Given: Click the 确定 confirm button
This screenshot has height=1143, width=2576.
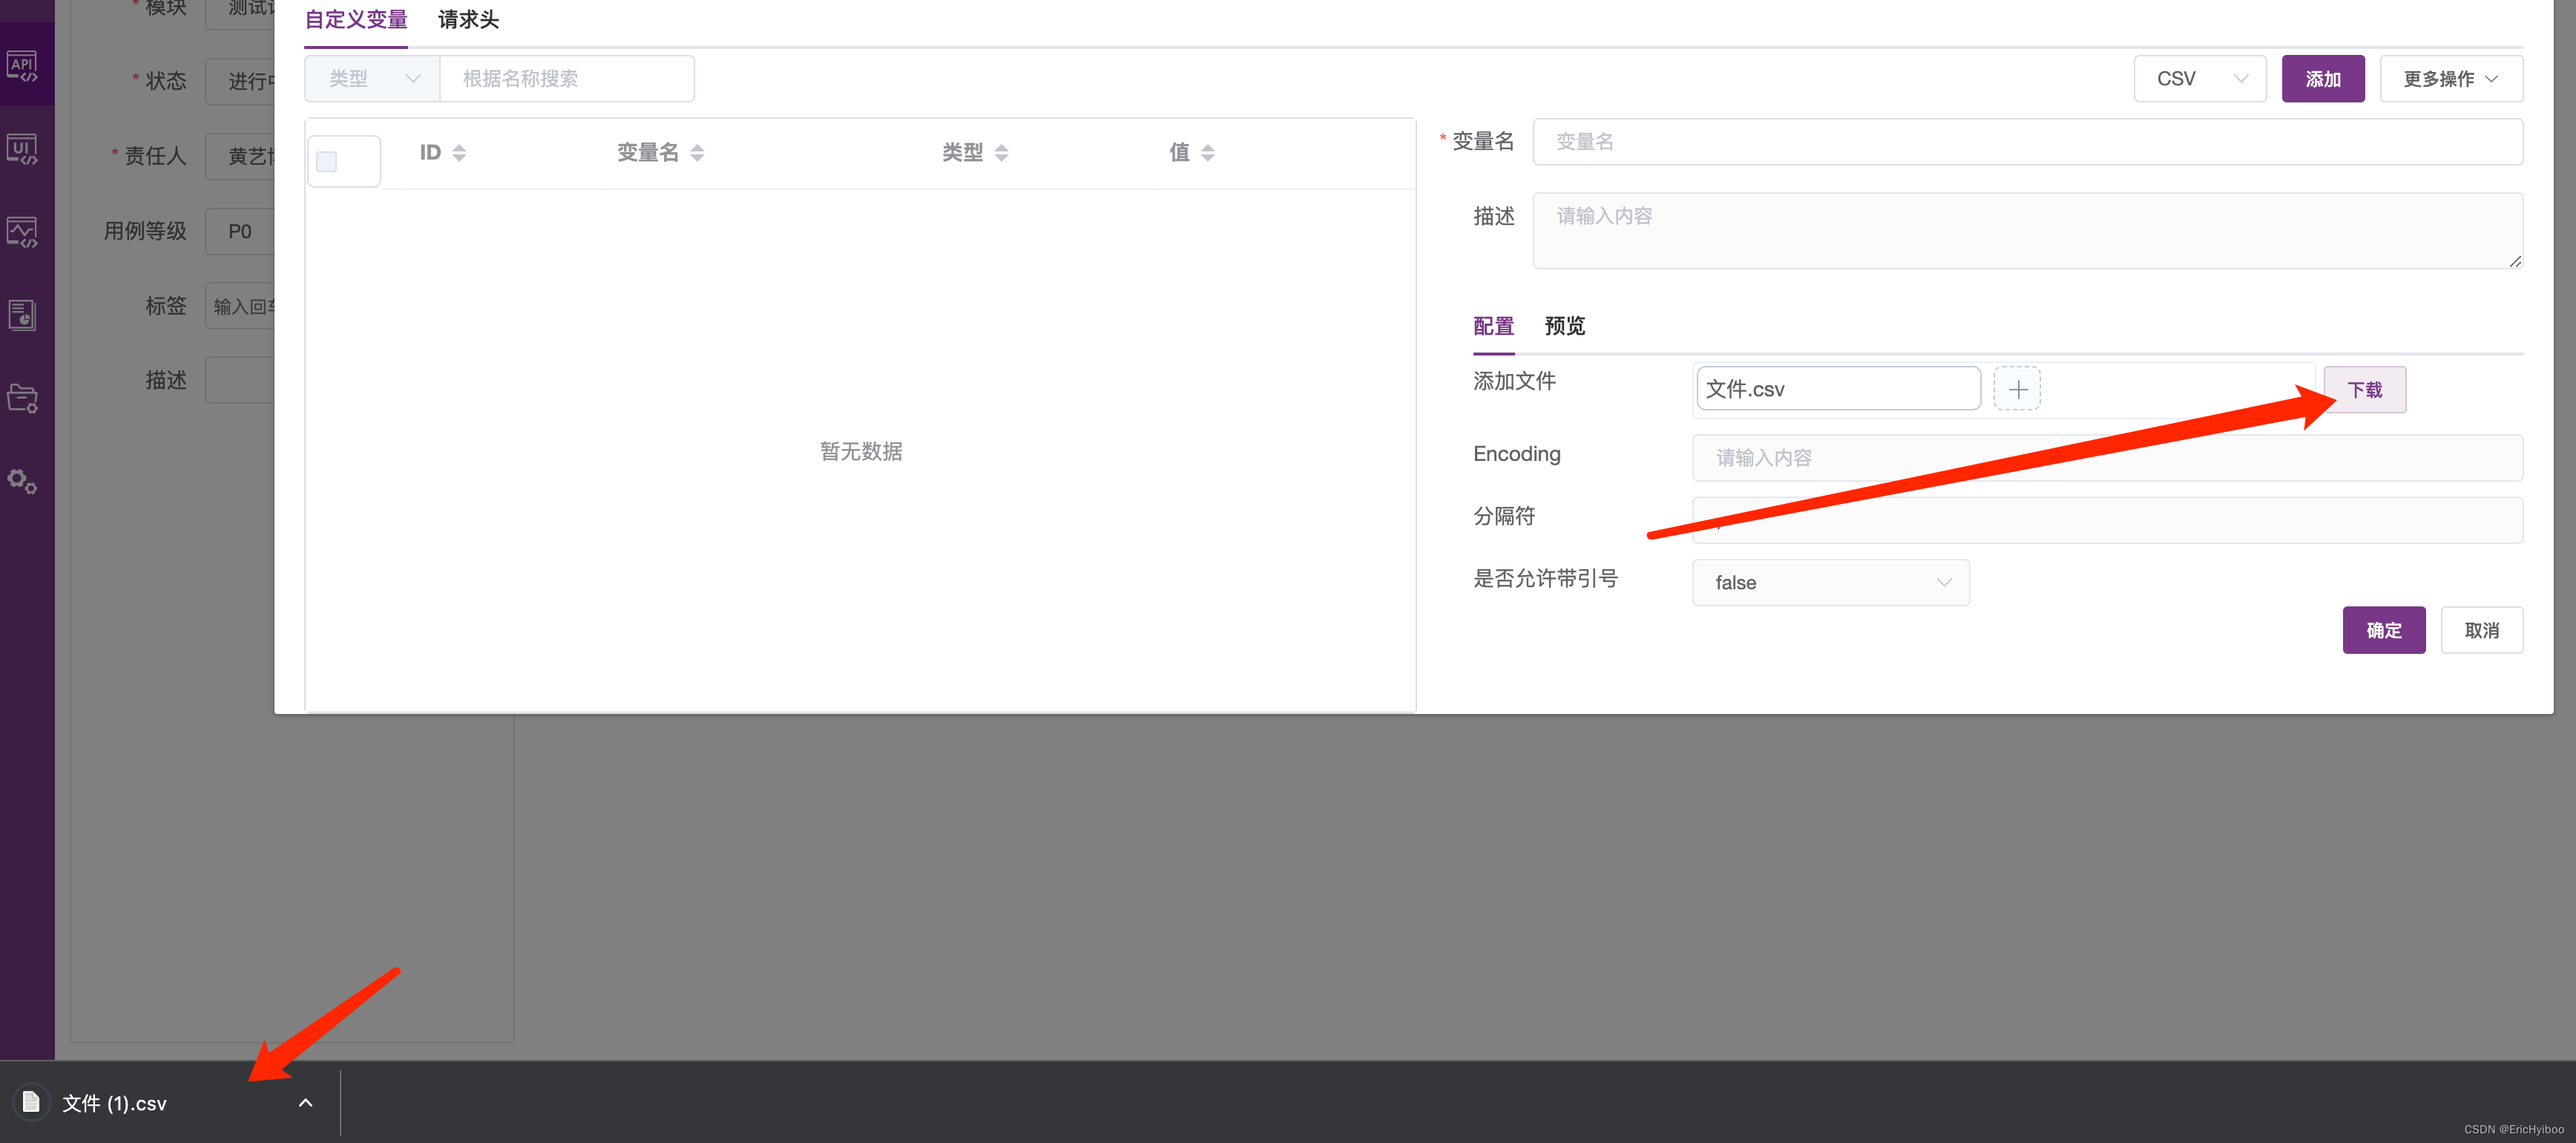Looking at the screenshot, I should point(2383,631).
